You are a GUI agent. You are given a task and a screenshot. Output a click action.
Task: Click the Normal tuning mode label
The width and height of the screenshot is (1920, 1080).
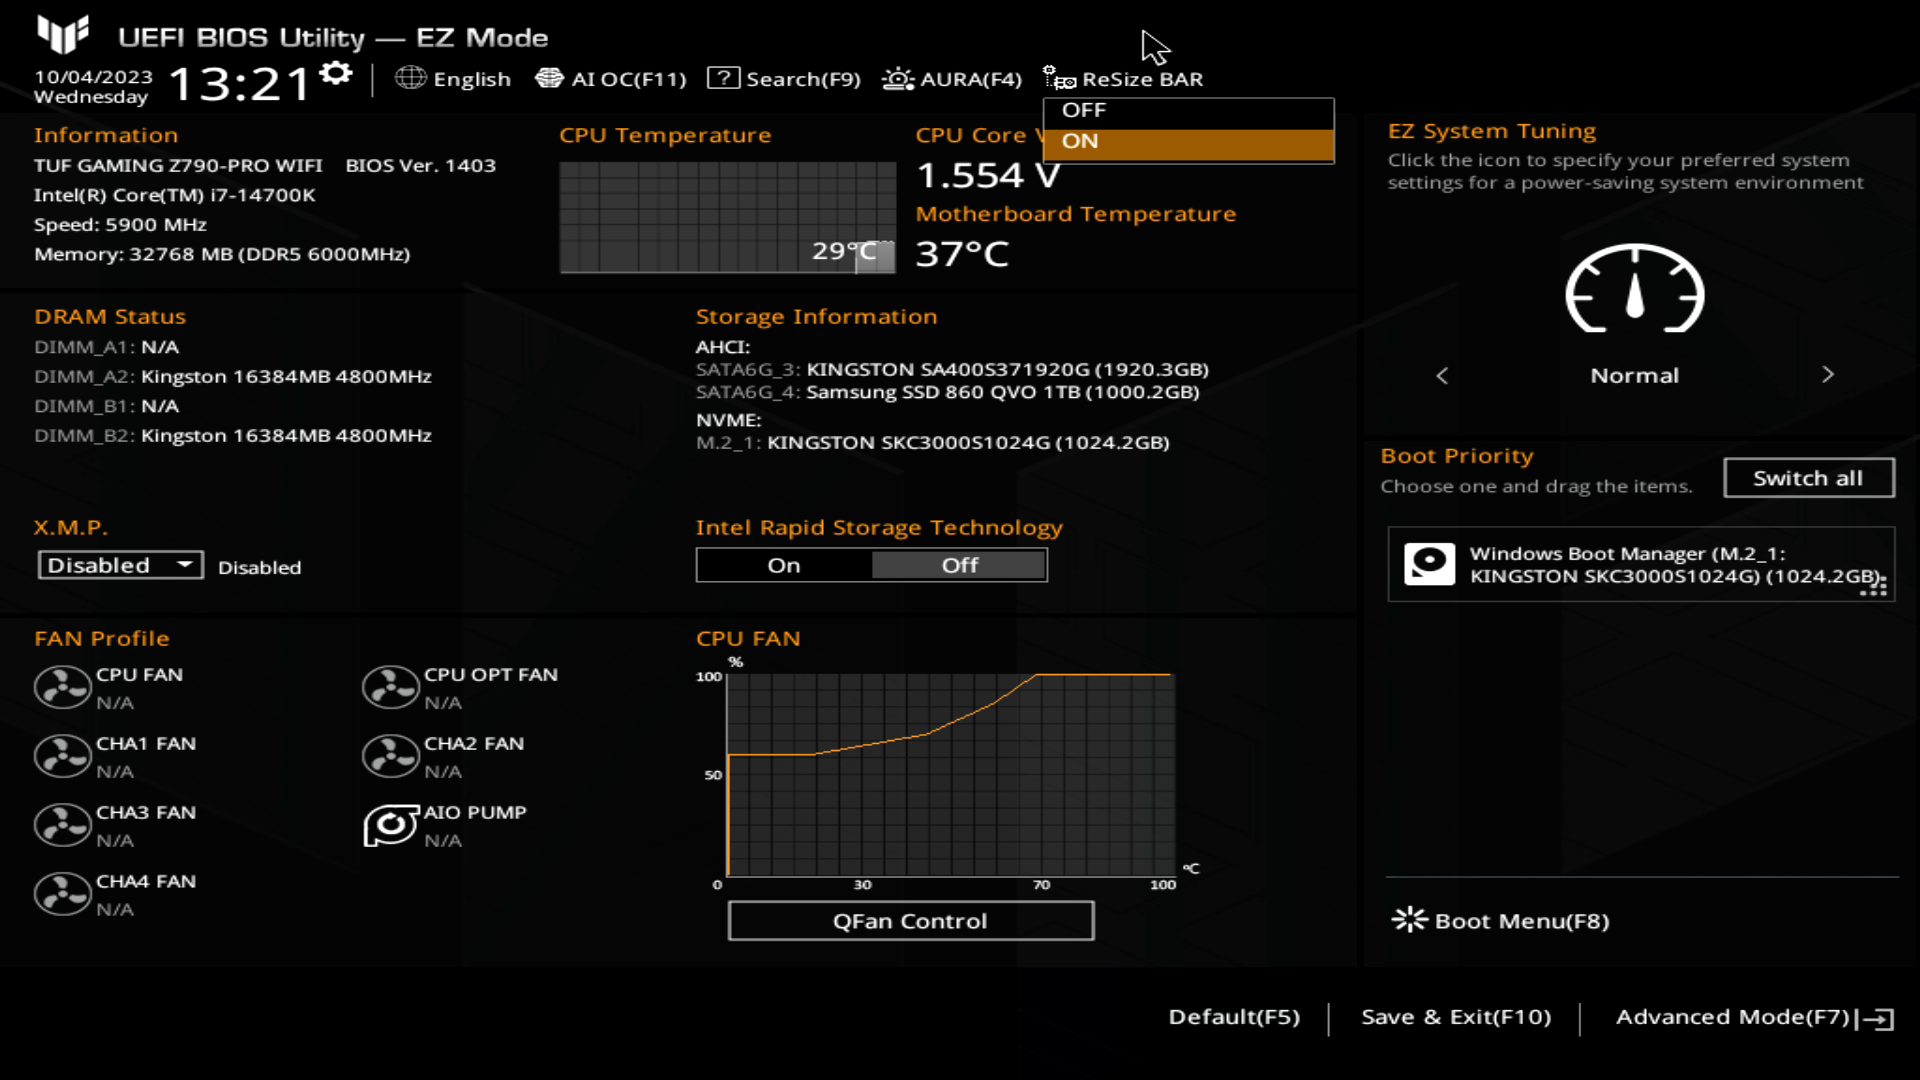point(1635,375)
